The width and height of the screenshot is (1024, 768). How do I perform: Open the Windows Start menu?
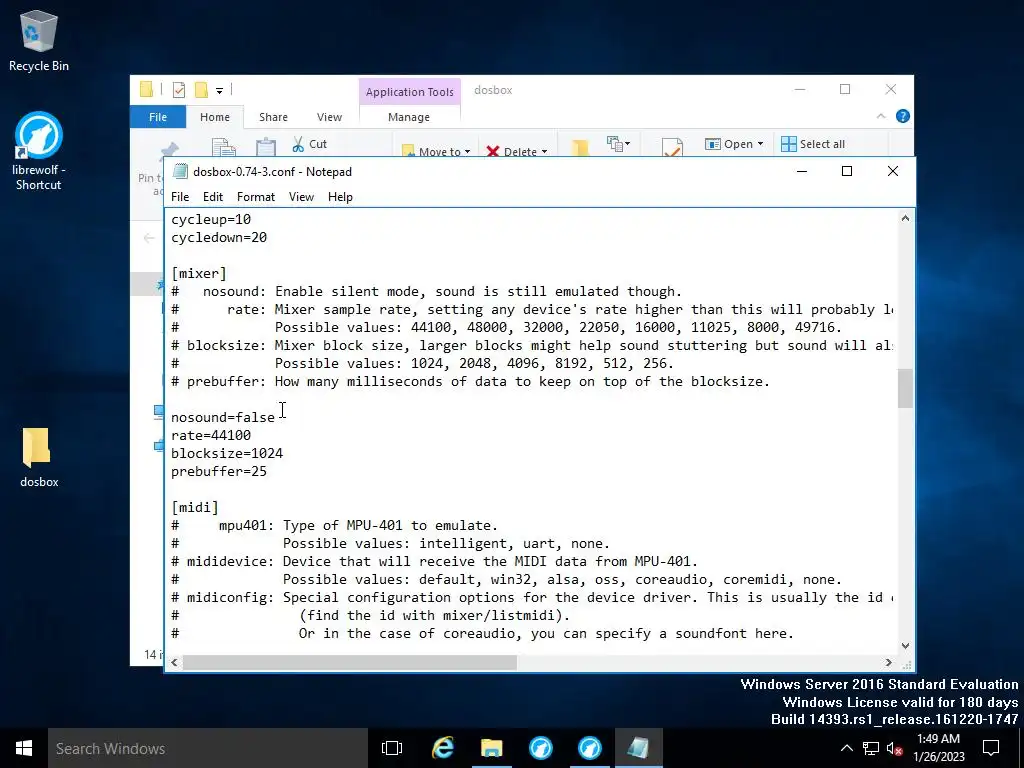[x=24, y=748]
